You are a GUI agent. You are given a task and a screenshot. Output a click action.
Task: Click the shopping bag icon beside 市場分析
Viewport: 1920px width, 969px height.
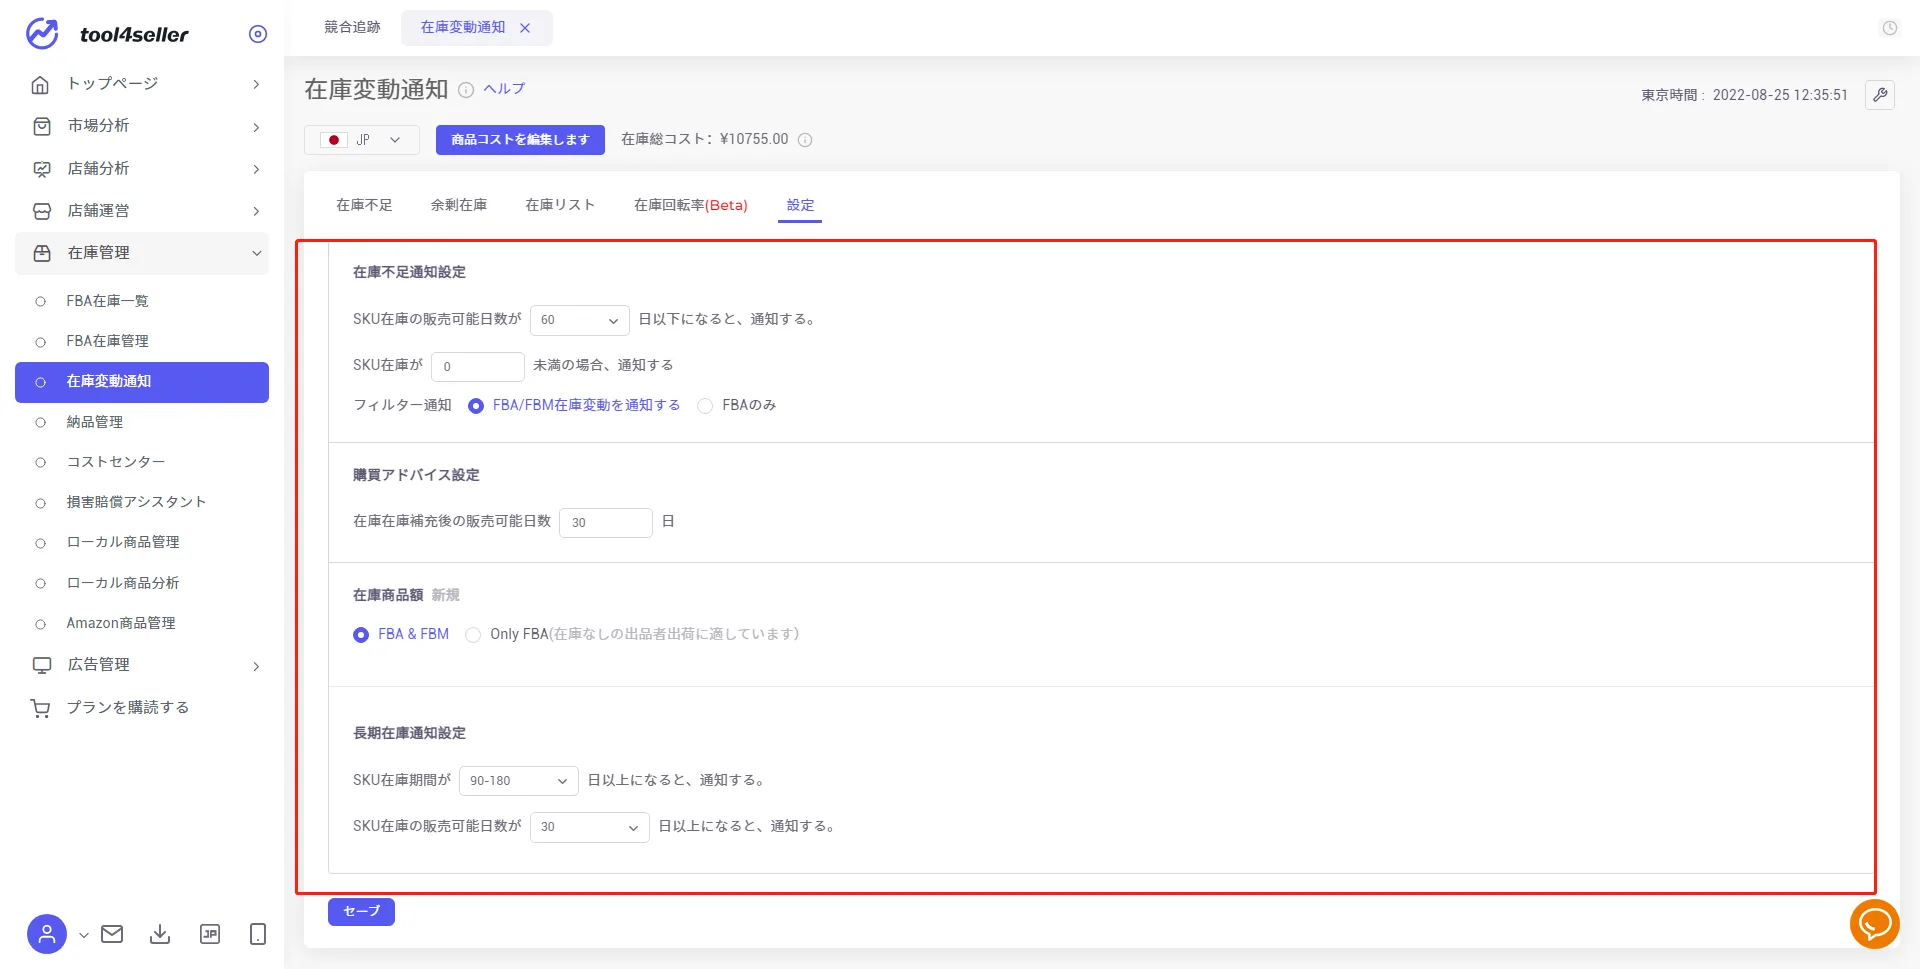[41, 126]
